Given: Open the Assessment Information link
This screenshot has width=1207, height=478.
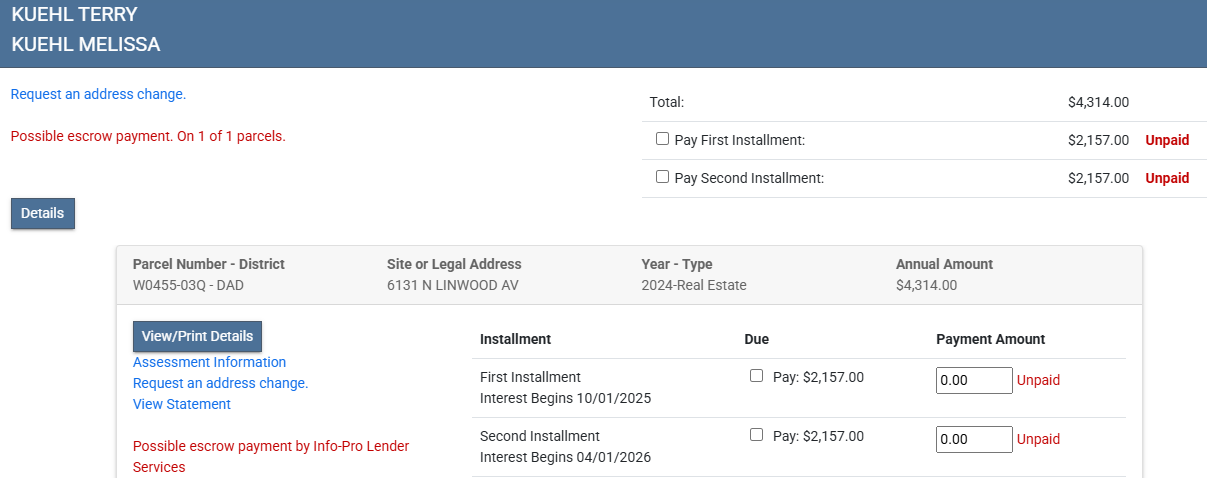Looking at the screenshot, I should [209, 362].
